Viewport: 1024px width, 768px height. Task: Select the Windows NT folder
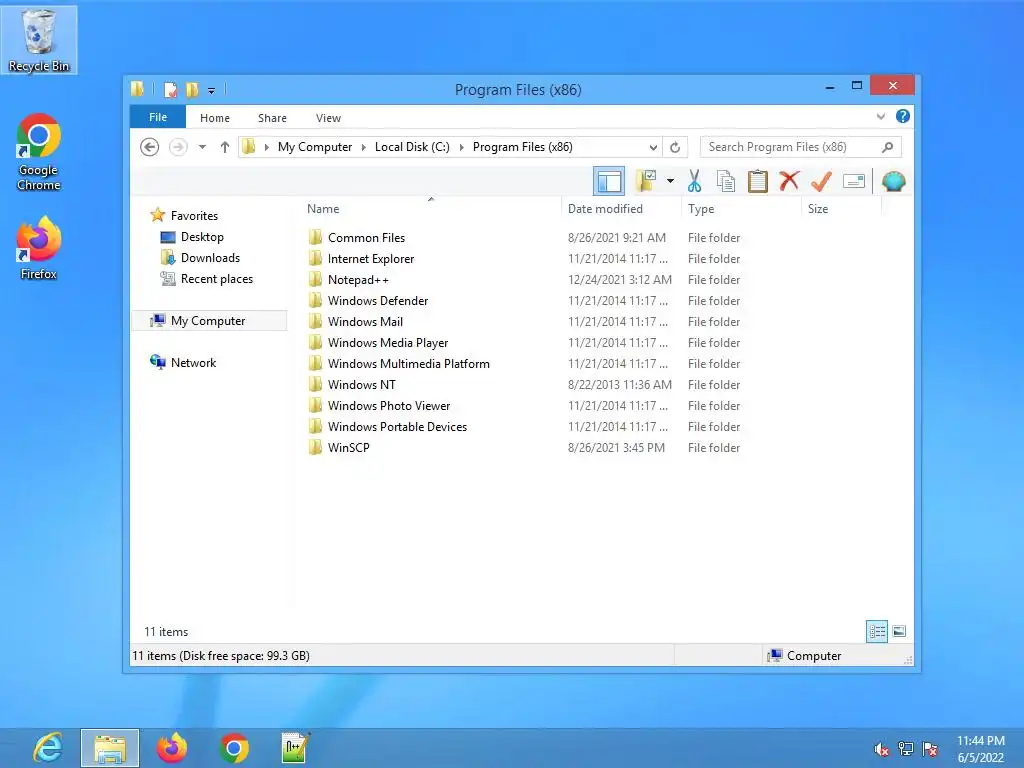click(362, 385)
